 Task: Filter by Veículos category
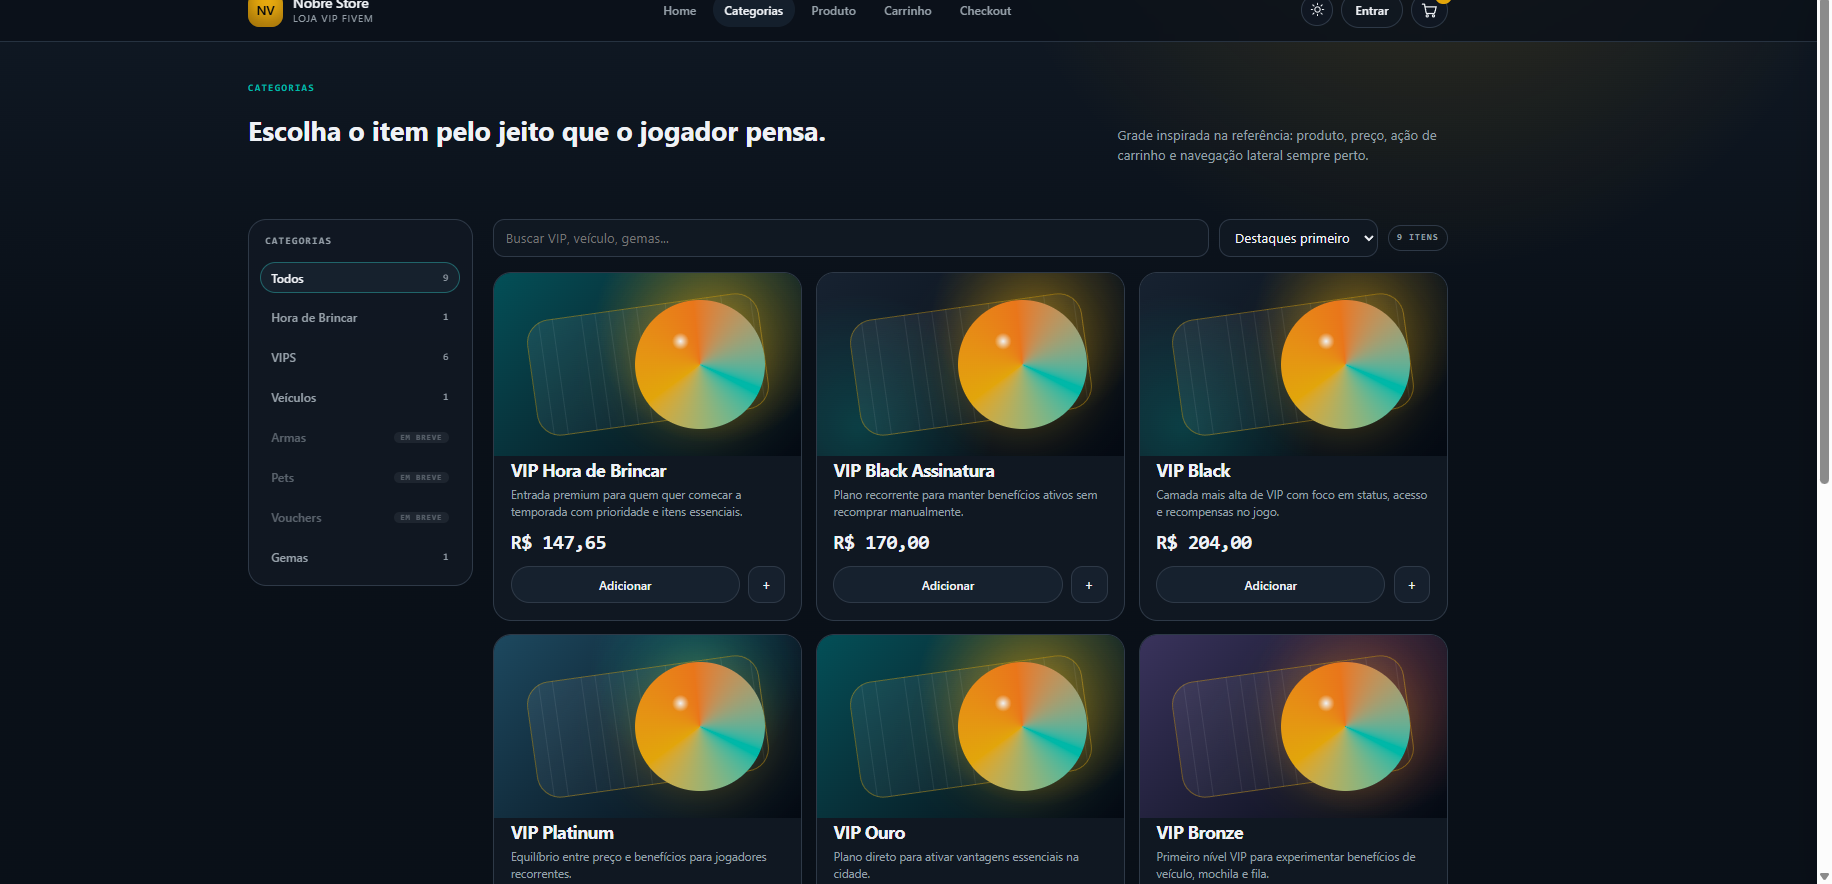tap(360, 398)
